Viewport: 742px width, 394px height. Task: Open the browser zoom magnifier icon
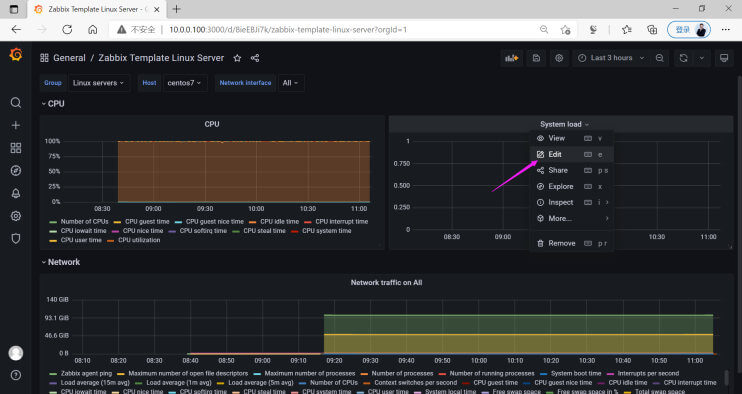coord(544,29)
